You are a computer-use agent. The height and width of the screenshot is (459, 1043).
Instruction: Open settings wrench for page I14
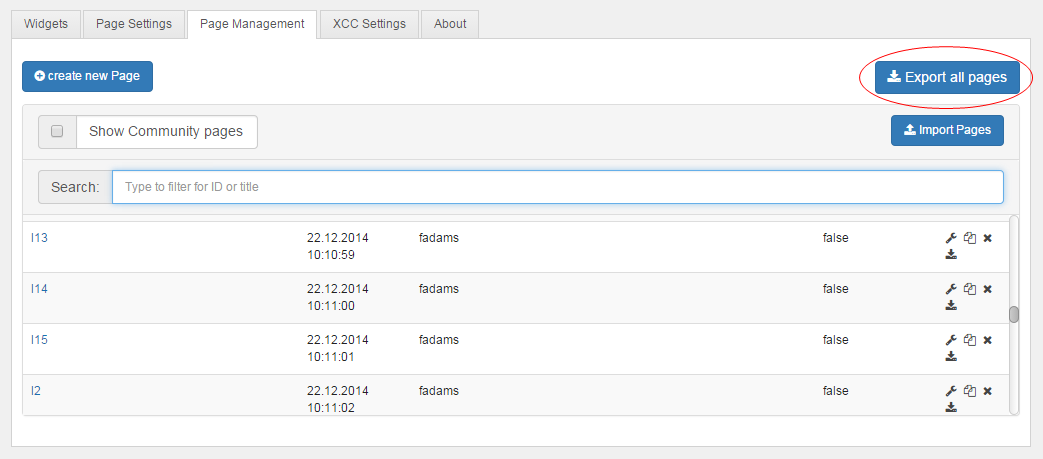coord(951,289)
